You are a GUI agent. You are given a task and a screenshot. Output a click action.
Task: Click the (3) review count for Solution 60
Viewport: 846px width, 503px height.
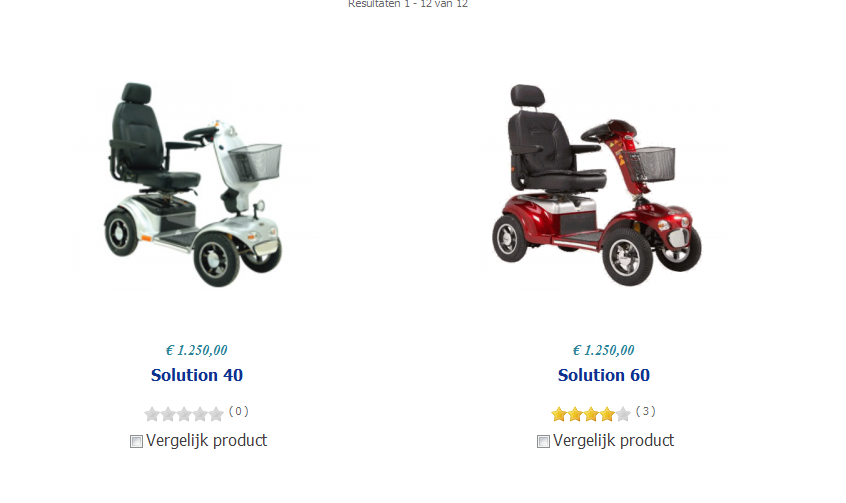click(645, 411)
